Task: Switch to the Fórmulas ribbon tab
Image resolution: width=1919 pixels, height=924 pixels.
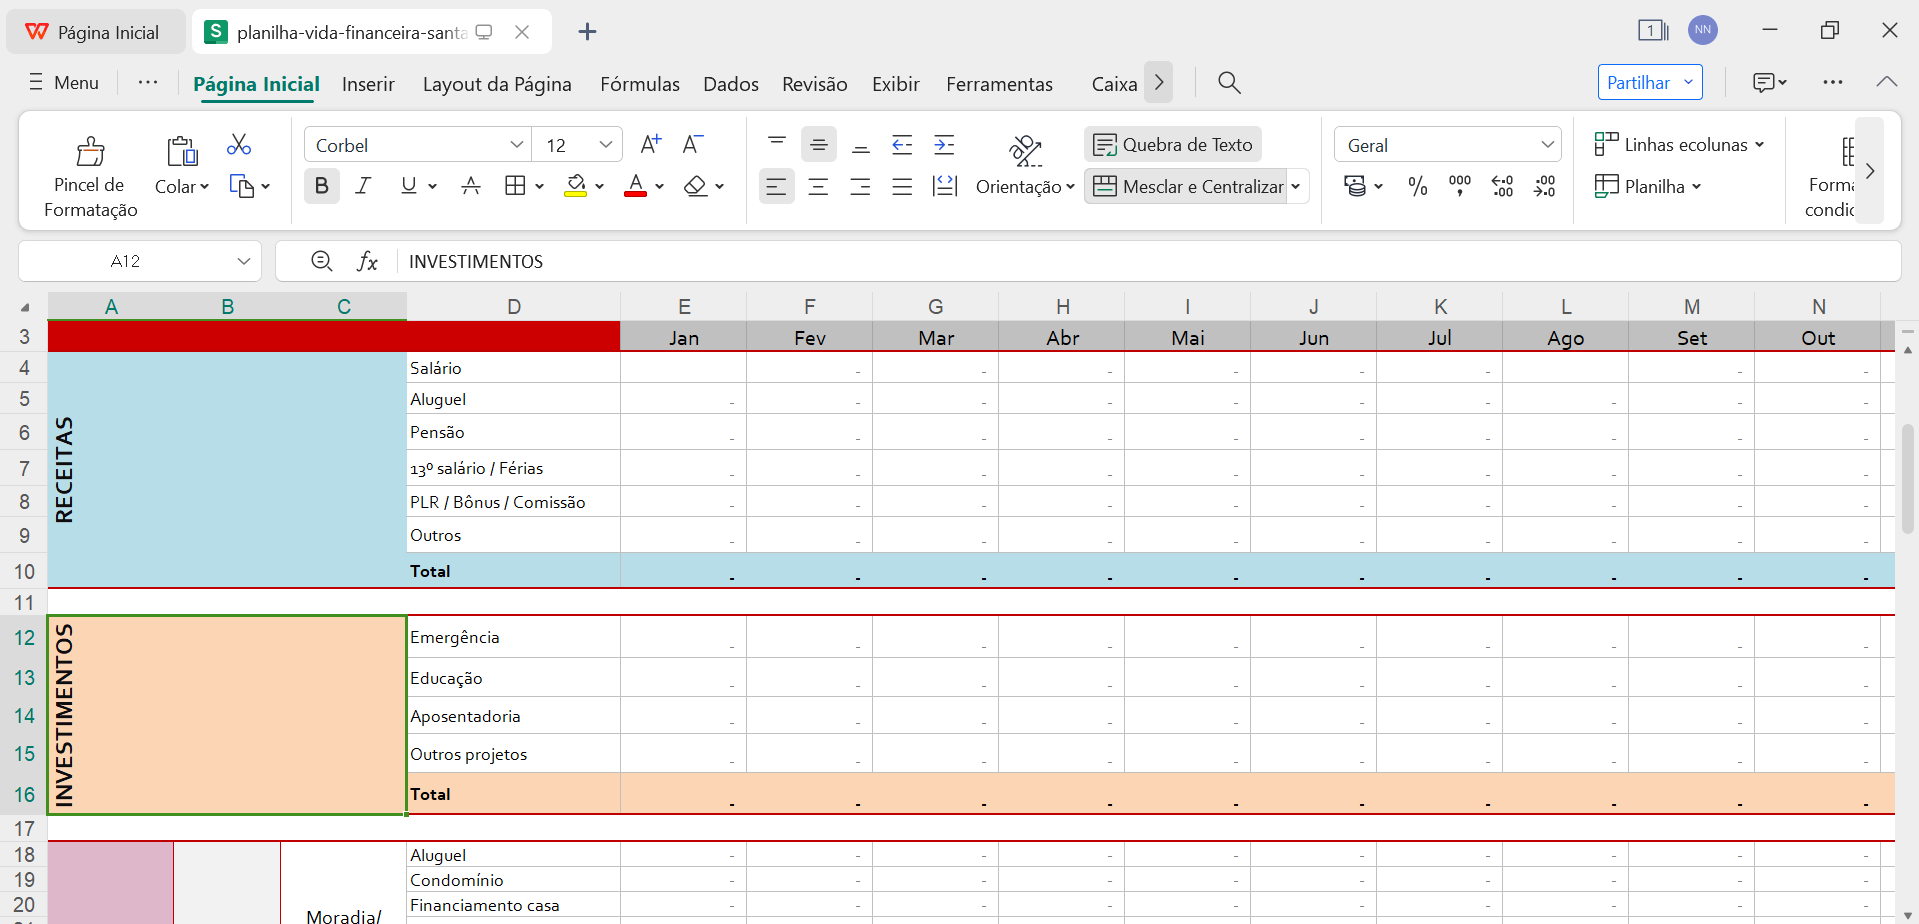Action: 639,84
